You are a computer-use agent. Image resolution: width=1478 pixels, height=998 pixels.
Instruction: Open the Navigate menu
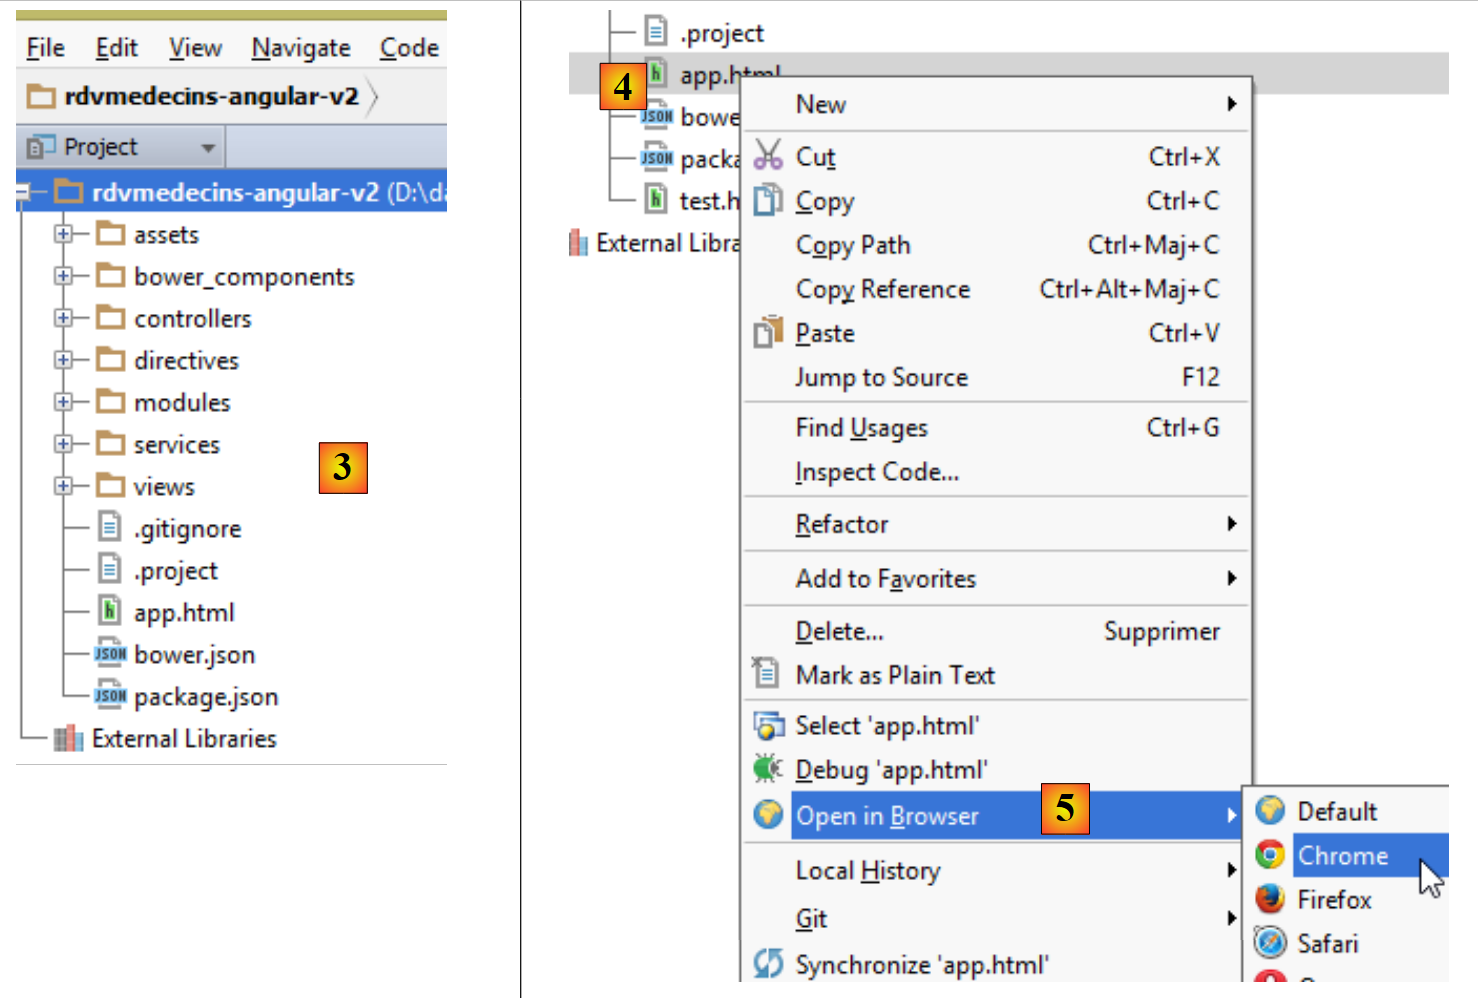301,48
